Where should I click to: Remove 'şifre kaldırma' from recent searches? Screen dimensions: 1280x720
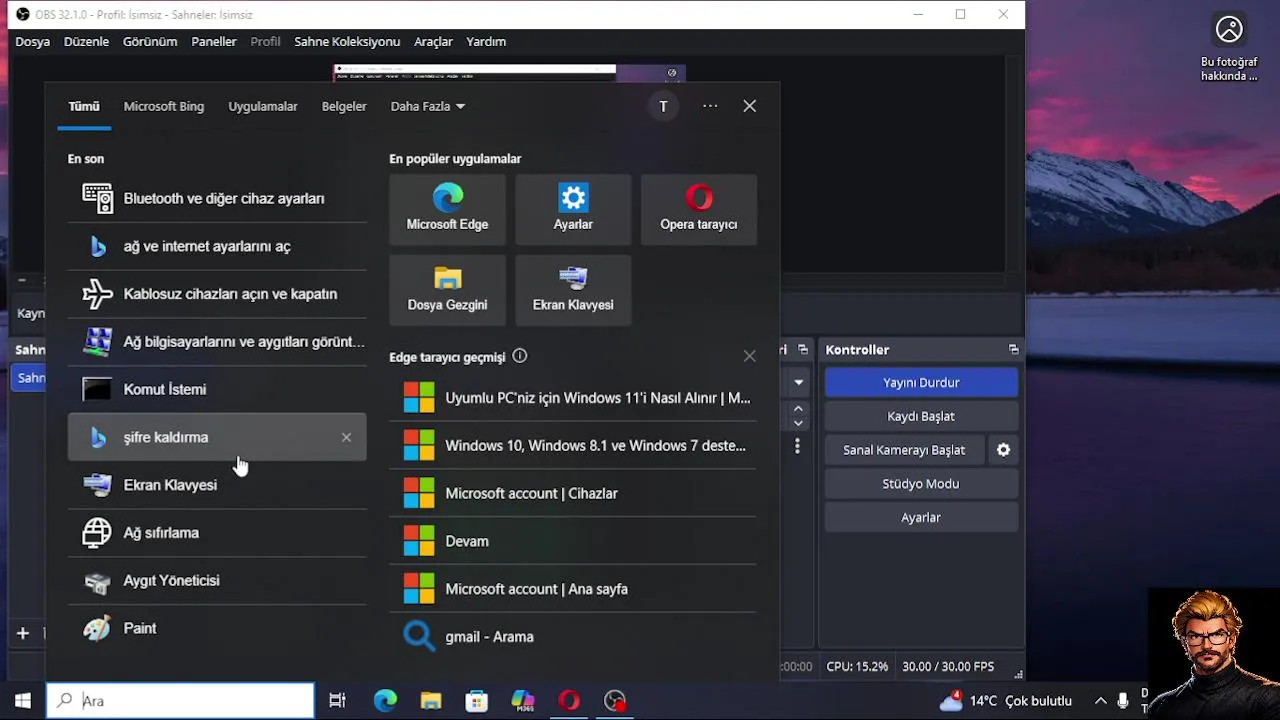[346, 437]
